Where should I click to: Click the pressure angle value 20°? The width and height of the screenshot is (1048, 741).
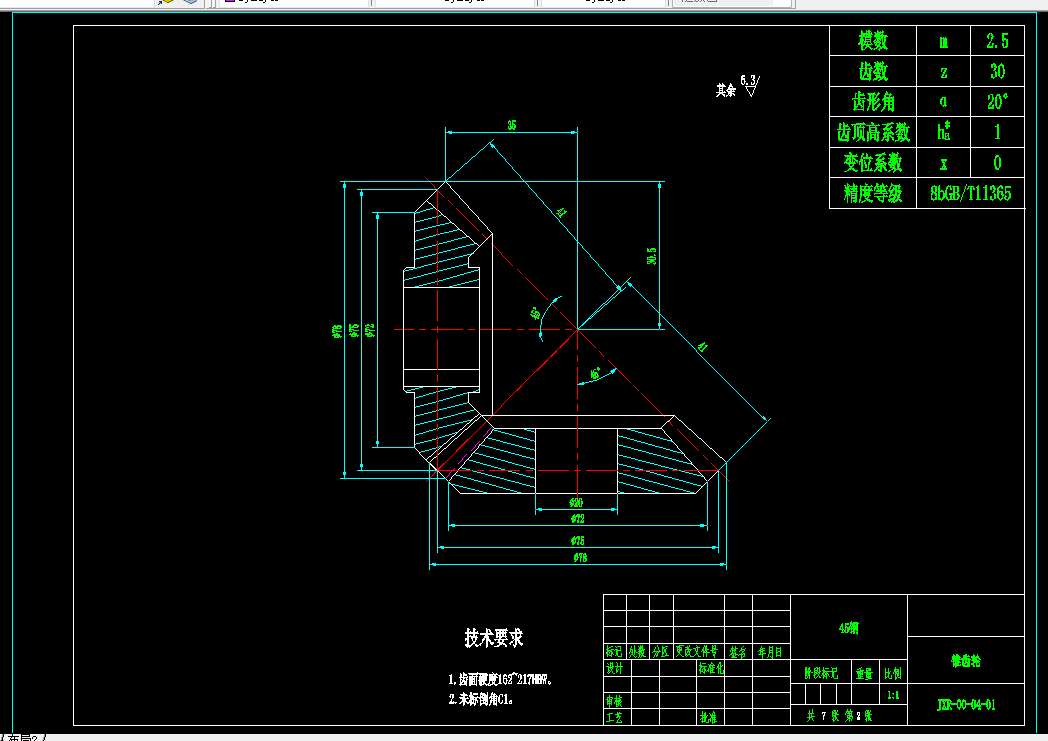[x=997, y=102]
